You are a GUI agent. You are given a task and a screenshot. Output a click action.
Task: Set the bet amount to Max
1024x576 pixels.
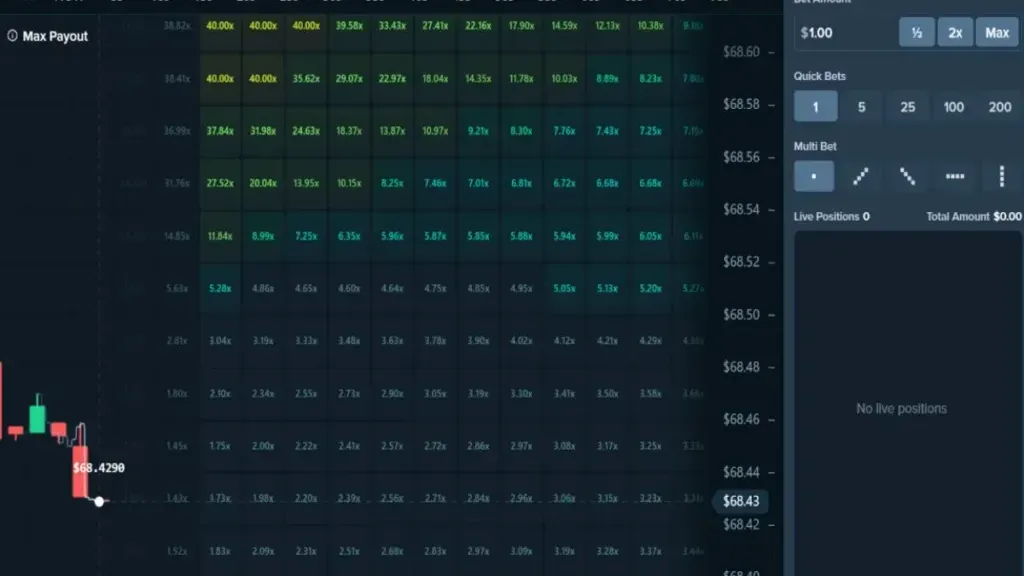pyautogui.click(x=997, y=33)
